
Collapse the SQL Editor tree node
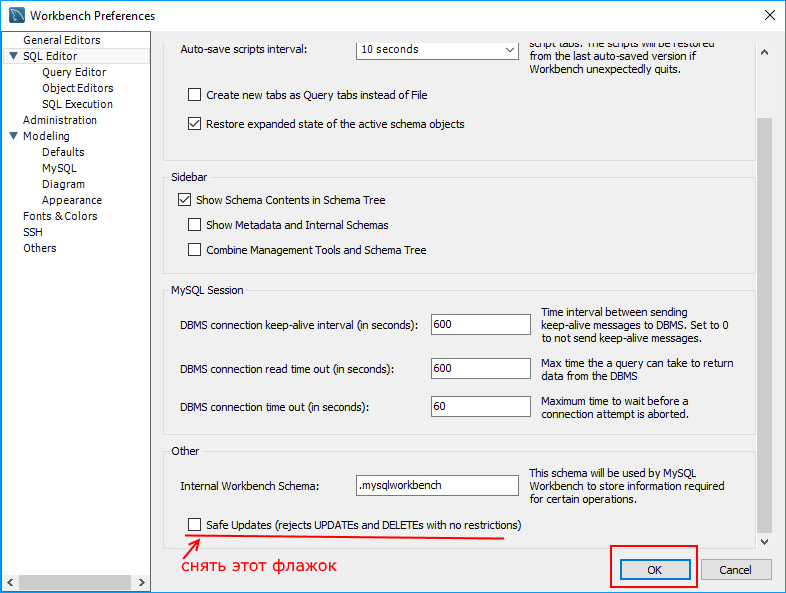(13, 57)
